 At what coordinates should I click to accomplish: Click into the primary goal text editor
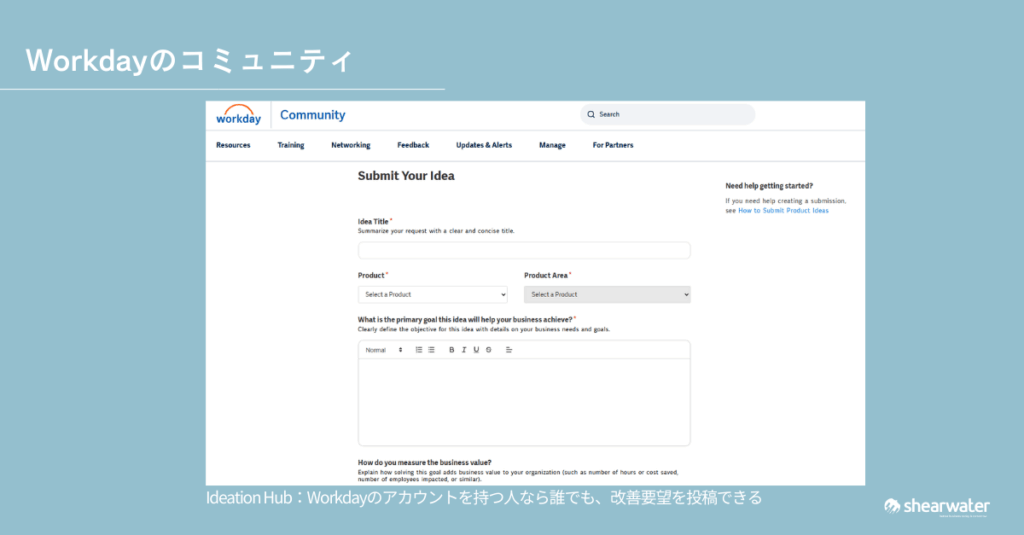coord(524,402)
